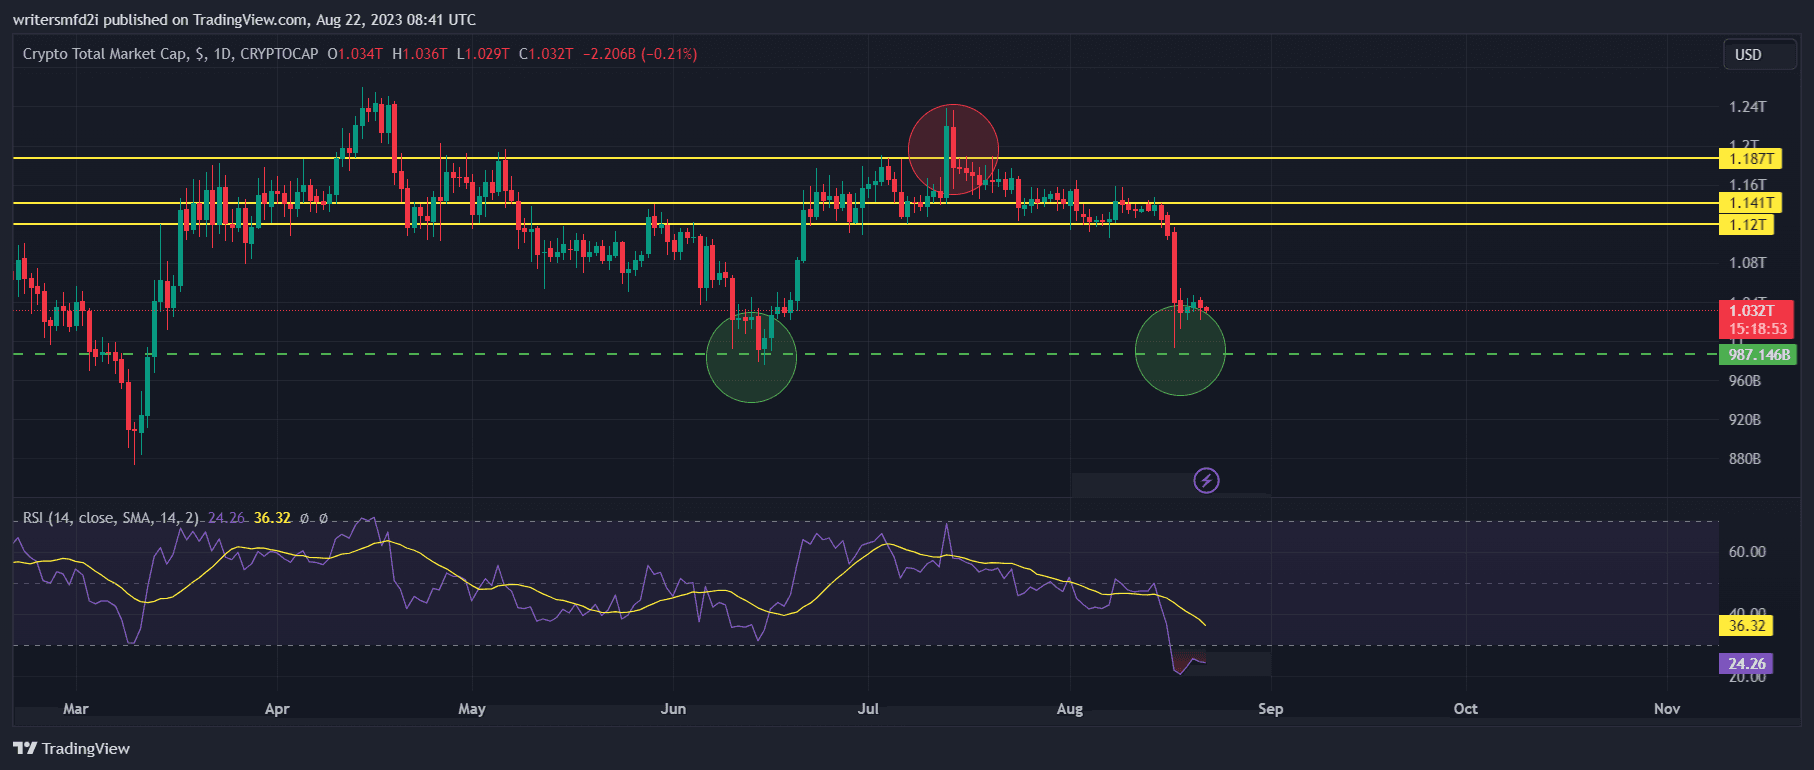Image resolution: width=1814 pixels, height=770 pixels.
Task: Click the Aug label on time axis
Action: pyautogui.click(x=1069, y=709)
